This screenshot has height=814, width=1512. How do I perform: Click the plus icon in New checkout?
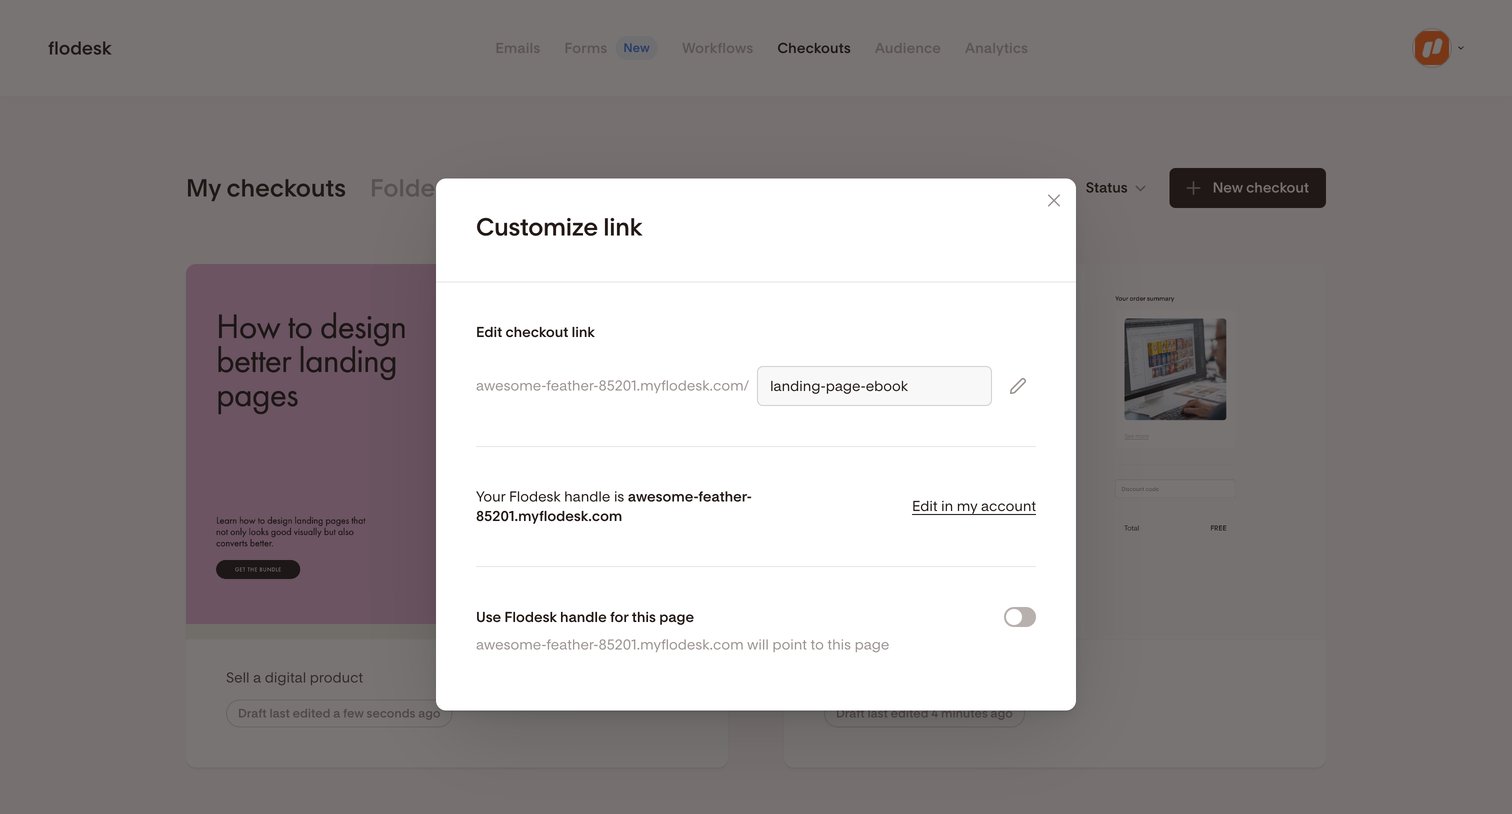coord(1193,188)
